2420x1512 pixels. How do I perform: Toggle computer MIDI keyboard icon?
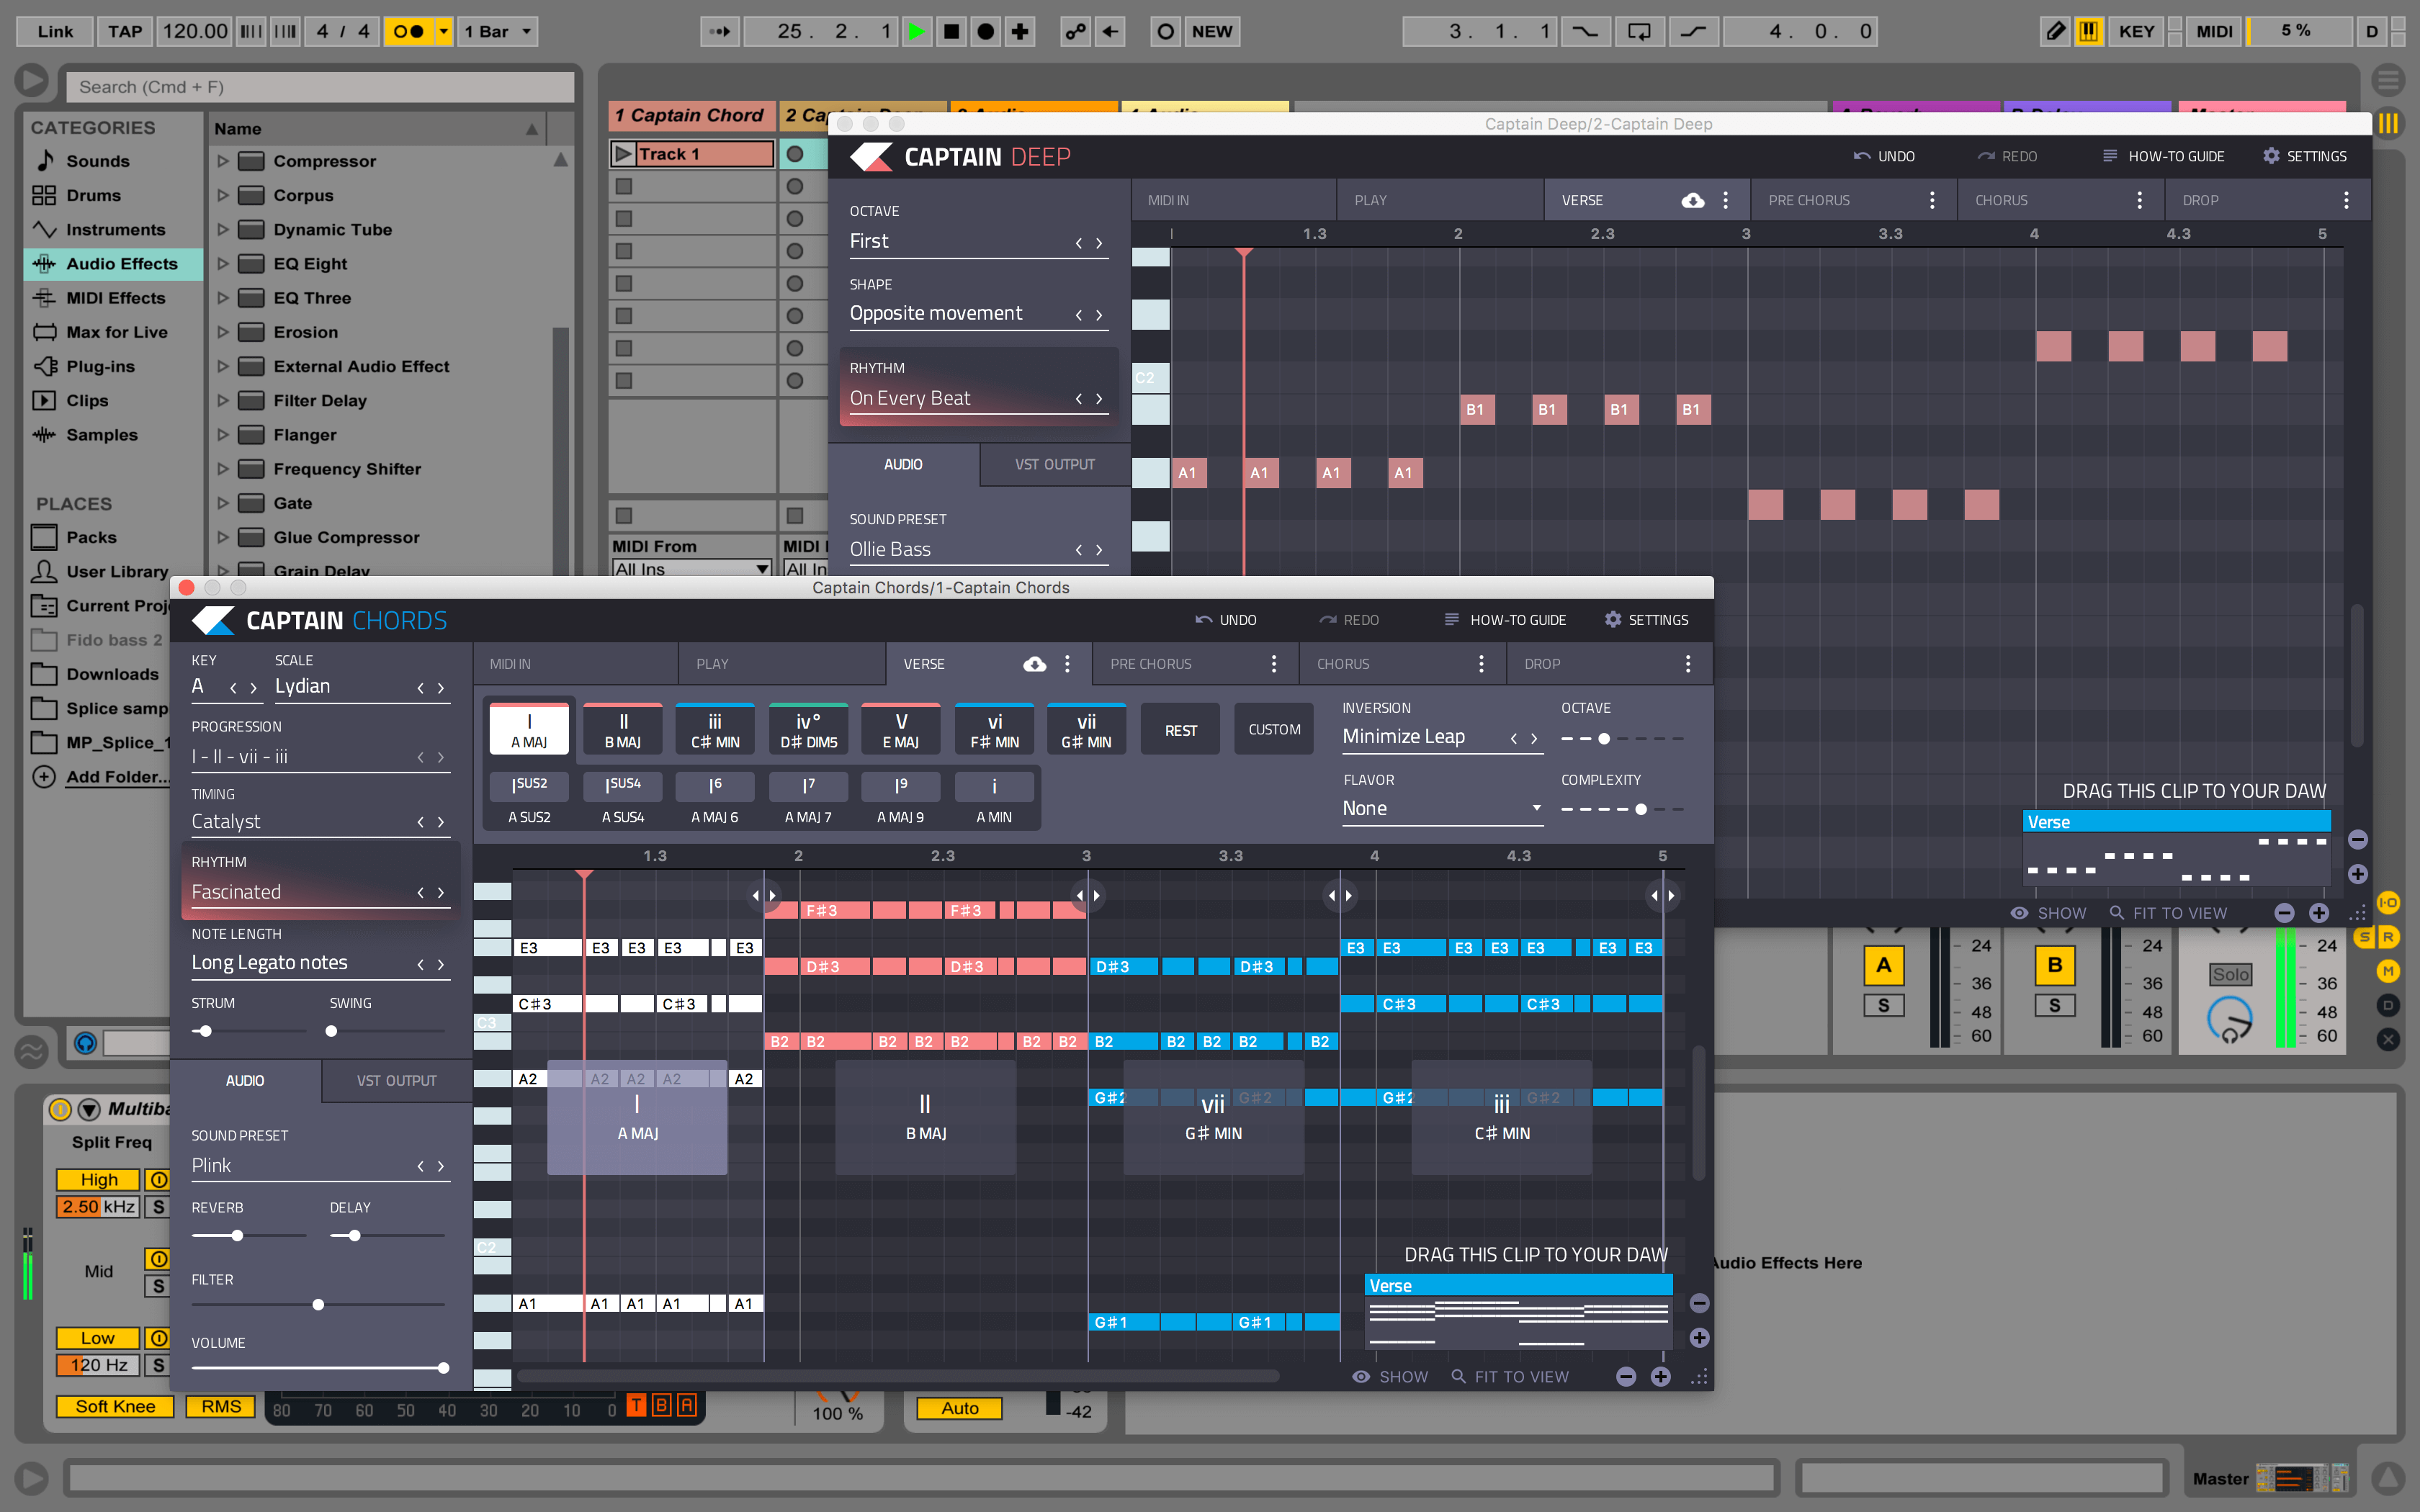tap(2089, 31)
